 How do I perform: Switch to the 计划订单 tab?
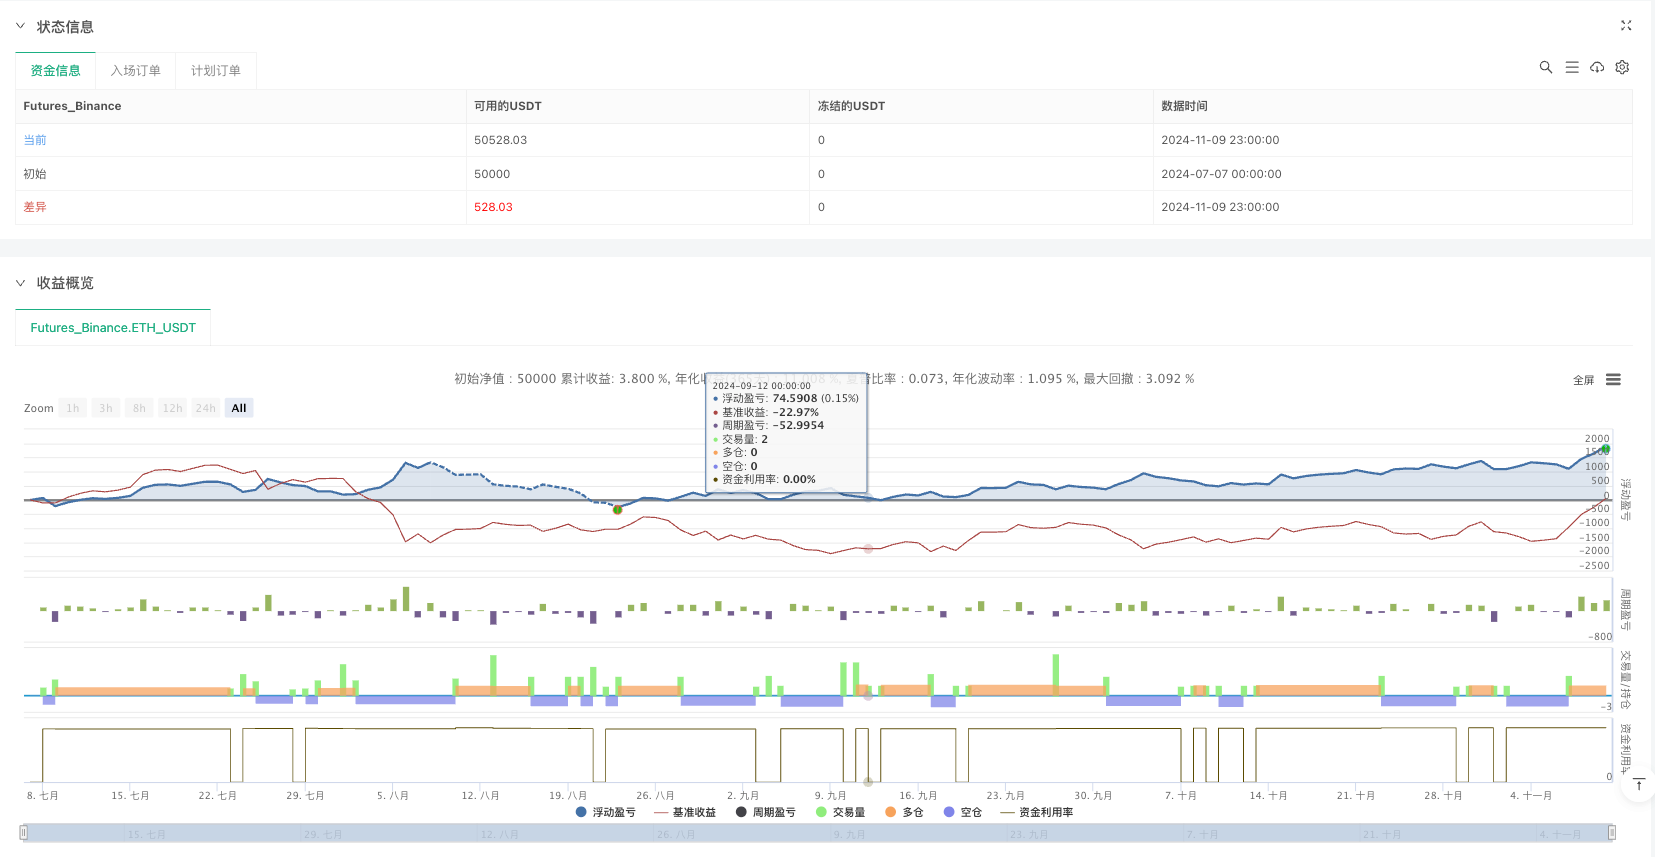pos(215,71)
